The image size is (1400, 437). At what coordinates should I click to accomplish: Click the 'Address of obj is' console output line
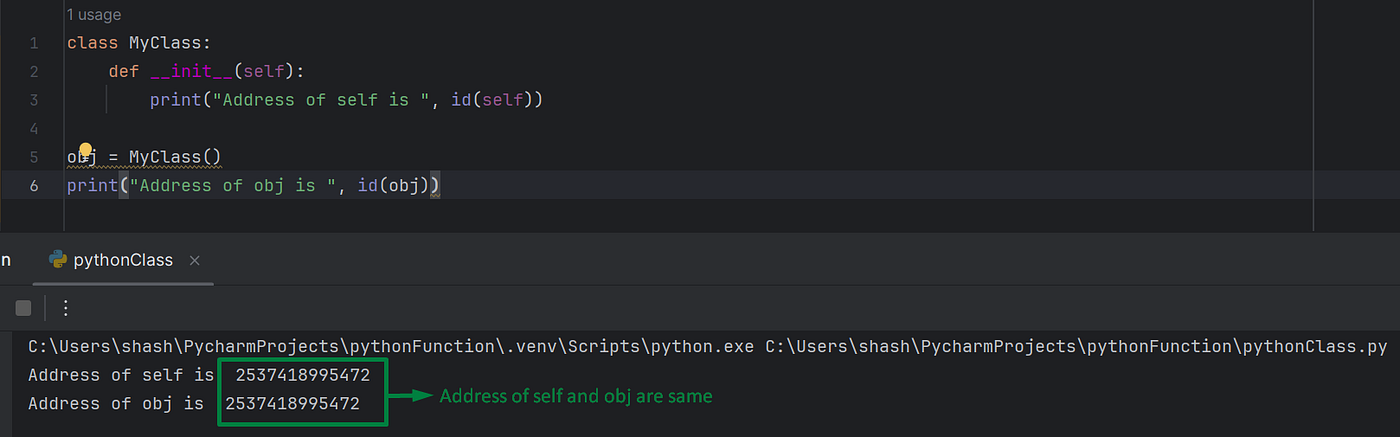(x=194, y=404)
